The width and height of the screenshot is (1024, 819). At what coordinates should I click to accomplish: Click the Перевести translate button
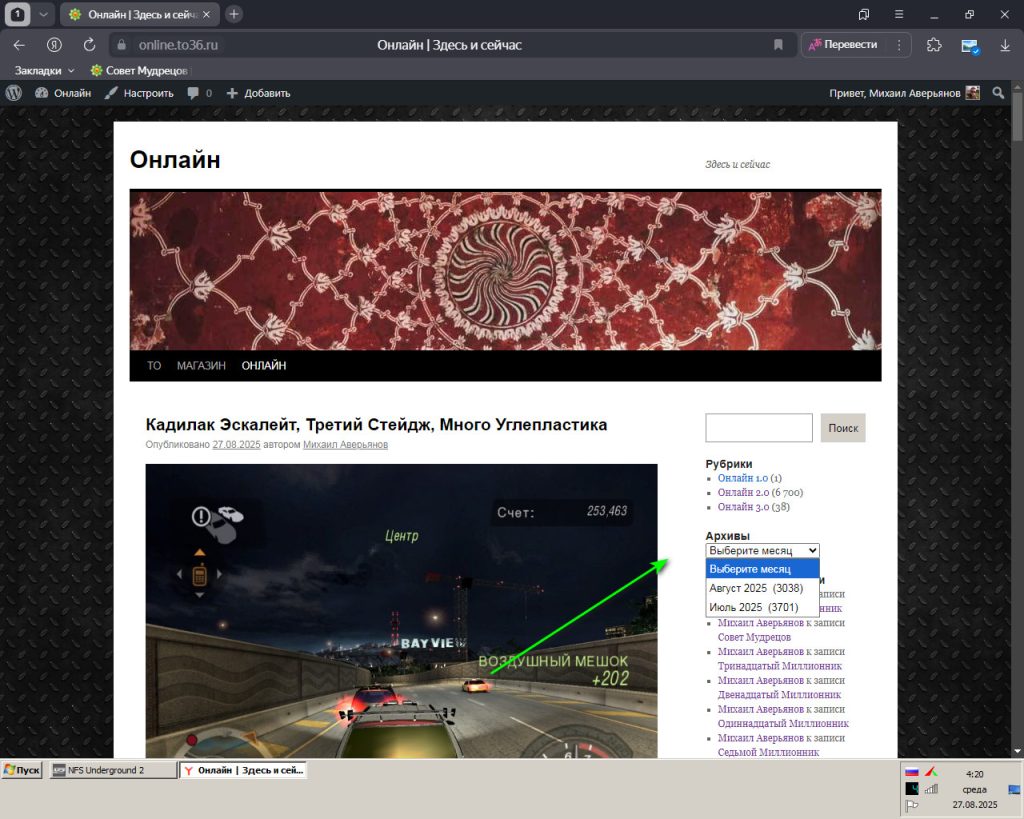(x=843, y=44)
